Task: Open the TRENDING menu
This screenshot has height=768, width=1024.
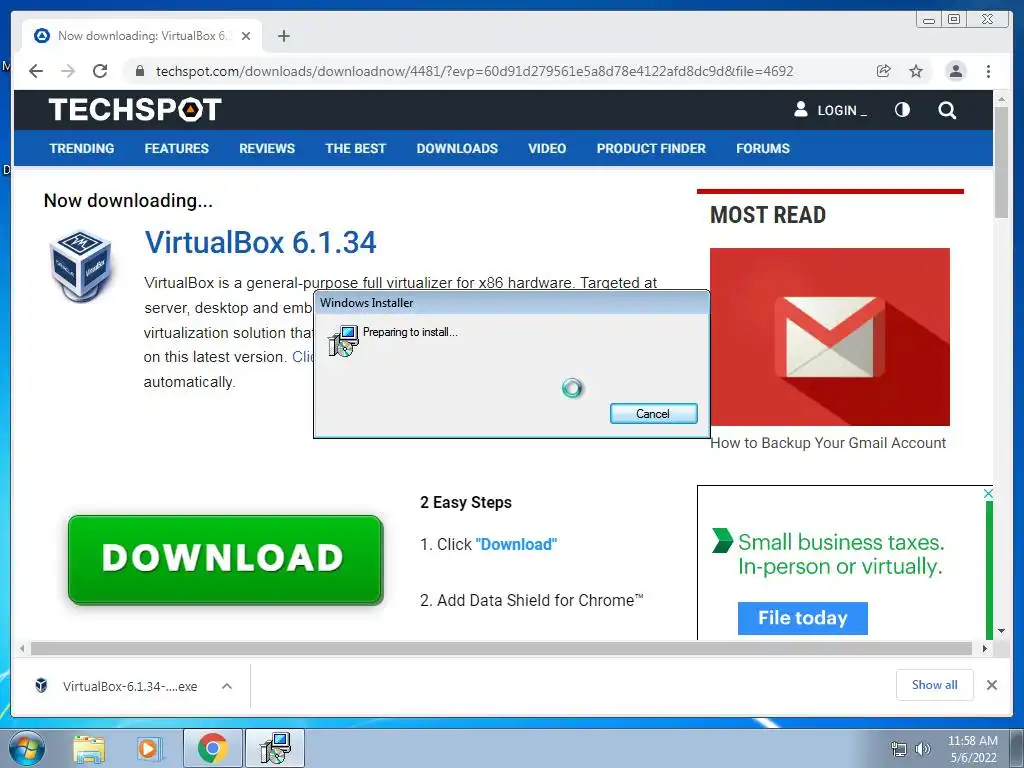Action: (x=82, y=148)
